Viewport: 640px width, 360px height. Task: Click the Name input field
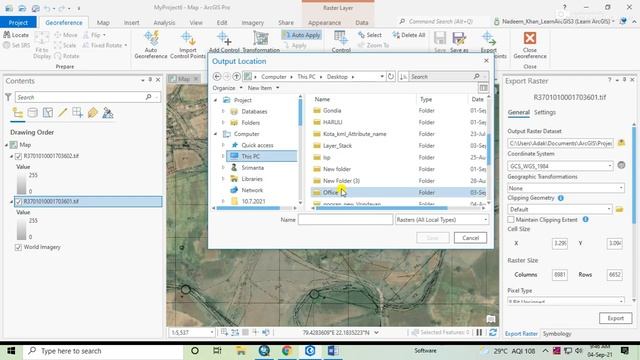click(x=345, y=220)
